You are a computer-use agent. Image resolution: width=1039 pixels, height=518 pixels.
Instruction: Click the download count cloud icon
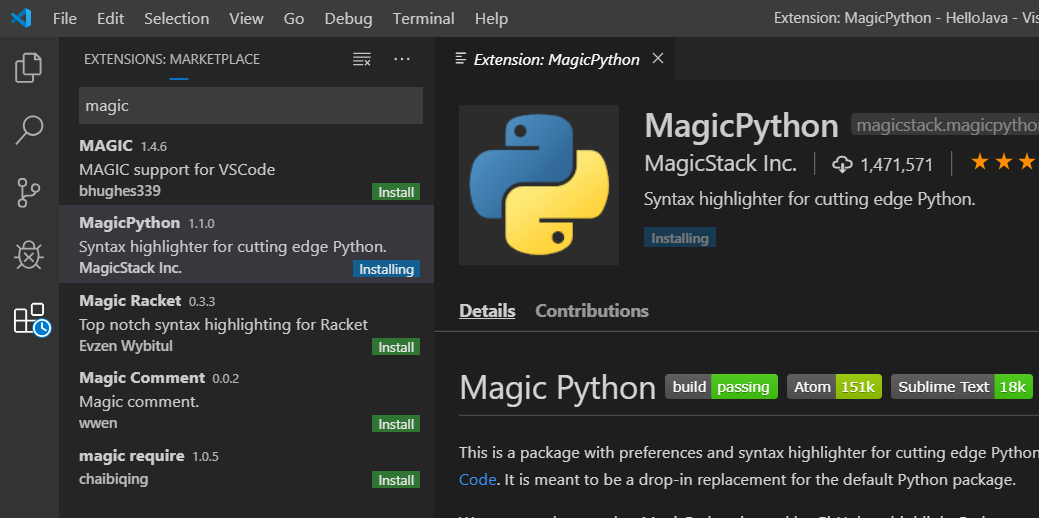(x=842, y=164)
